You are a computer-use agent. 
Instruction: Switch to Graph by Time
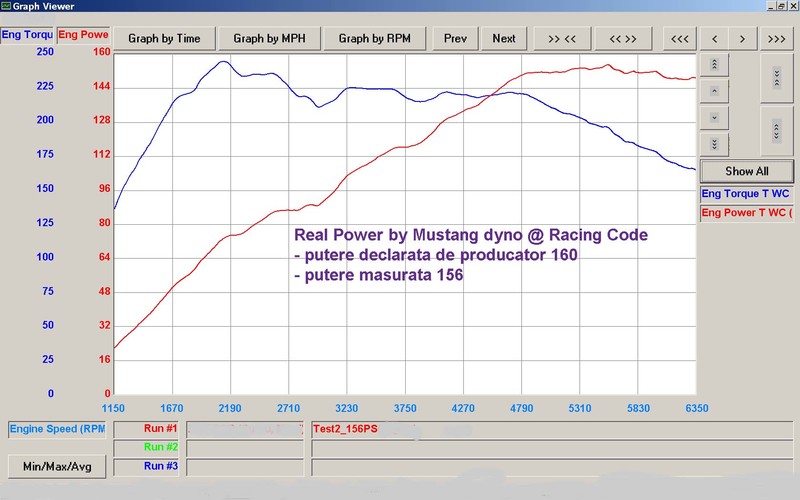pos(164,39)
